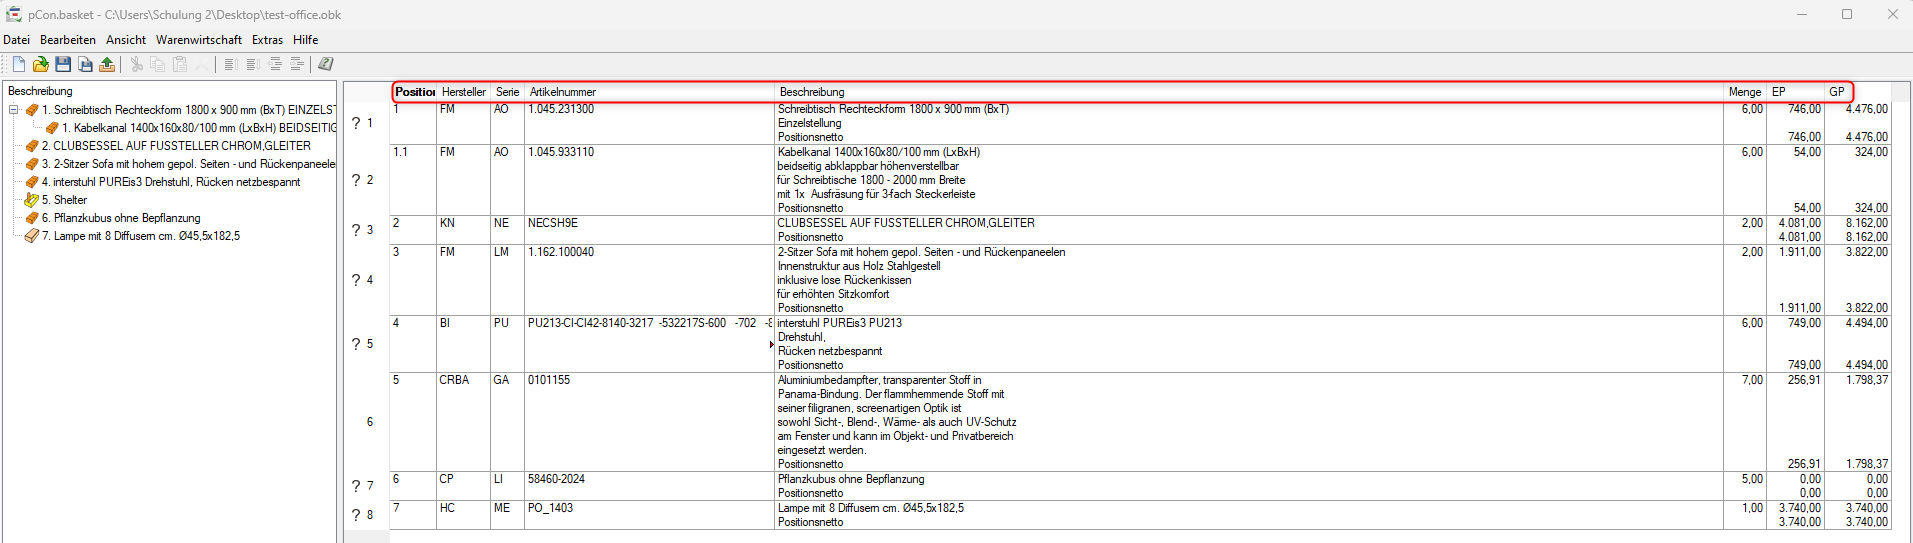Select tree item 2. CLUBSESSEL AUF FUSSTELLER
The width and height of the screenshot is (1913, 543).
click(176, 146)
